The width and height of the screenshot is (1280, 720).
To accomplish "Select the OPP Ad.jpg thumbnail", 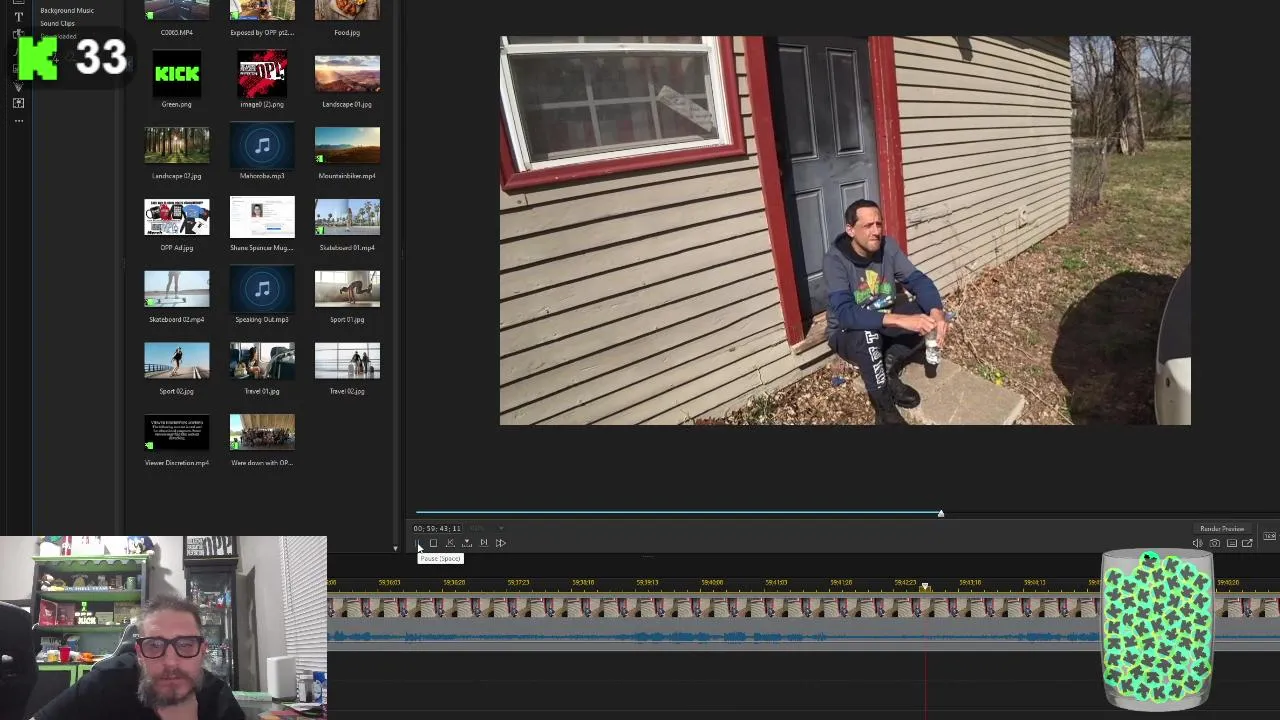I will pos(177,218).
